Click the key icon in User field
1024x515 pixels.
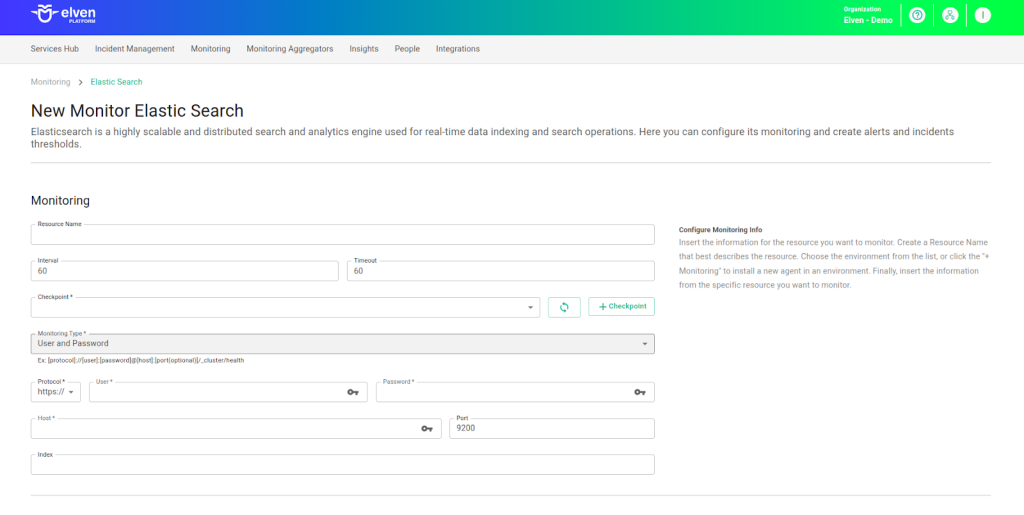coord(353,392)
